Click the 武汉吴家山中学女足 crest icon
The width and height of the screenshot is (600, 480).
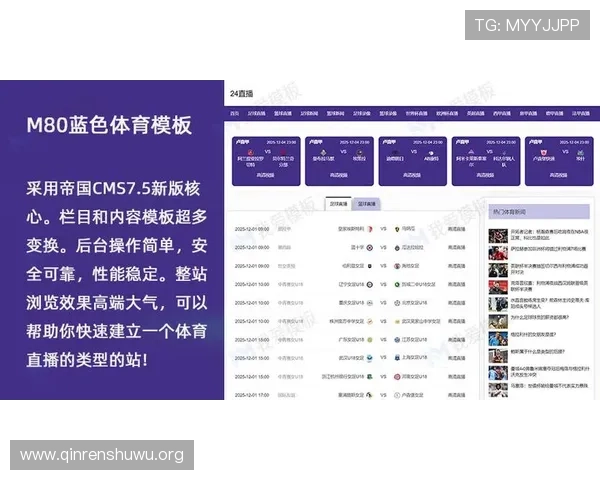[397, 322]
